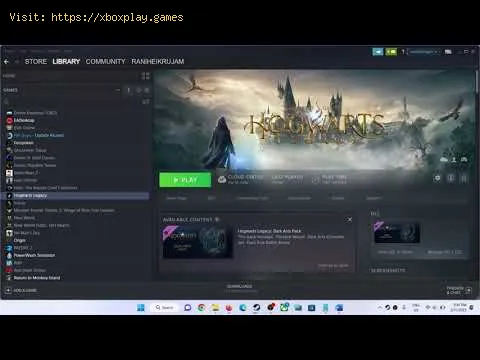
Task: Go back with the left arrow icon
Action: pos(6,62)
